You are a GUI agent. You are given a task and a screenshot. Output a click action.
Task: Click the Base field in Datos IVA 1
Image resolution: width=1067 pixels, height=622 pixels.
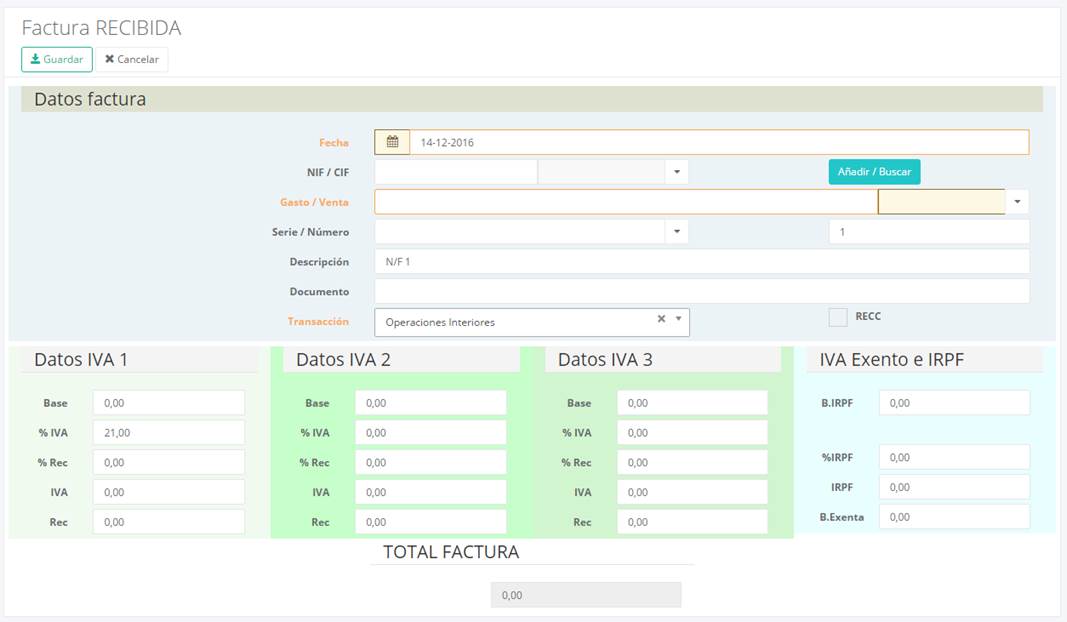point(168,402)
